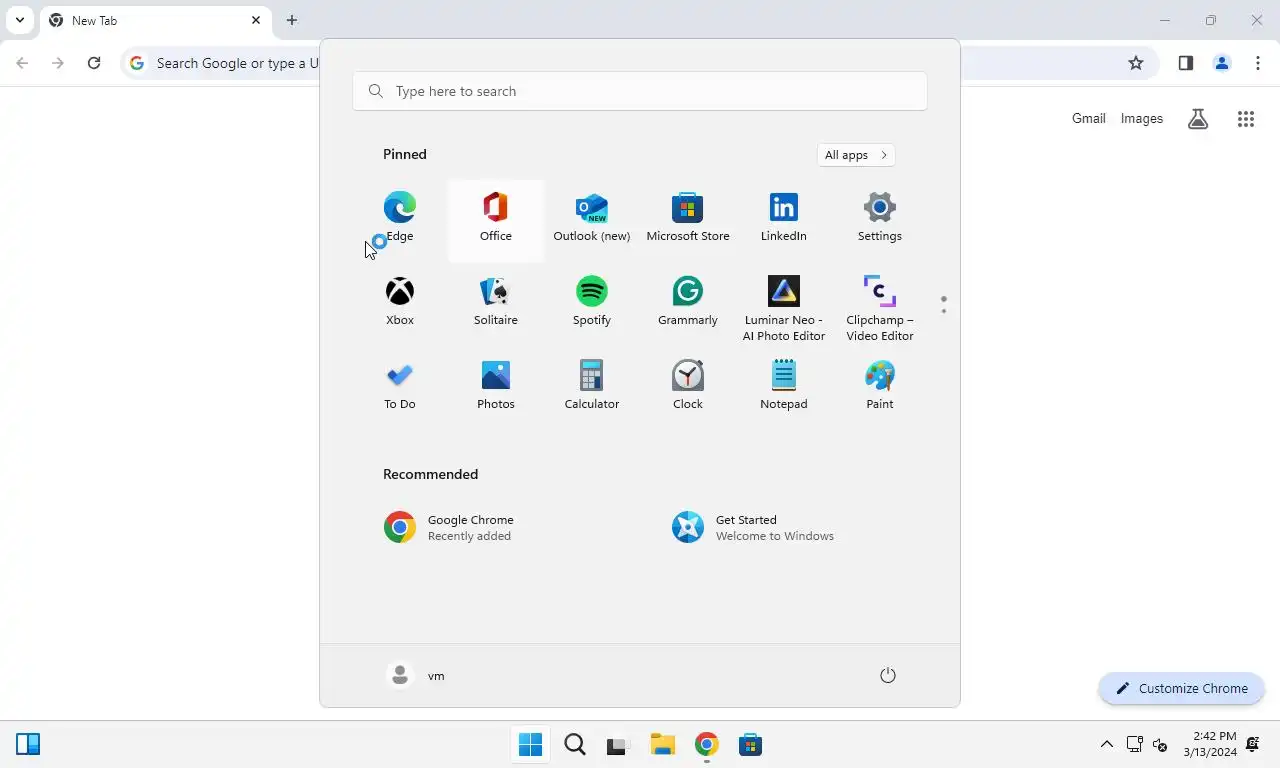The height and width of the screenshot is (768, 1280).
Task: Click the Windows Start button on taskbar
Action: pyautogui.click(x=531, y=744)
